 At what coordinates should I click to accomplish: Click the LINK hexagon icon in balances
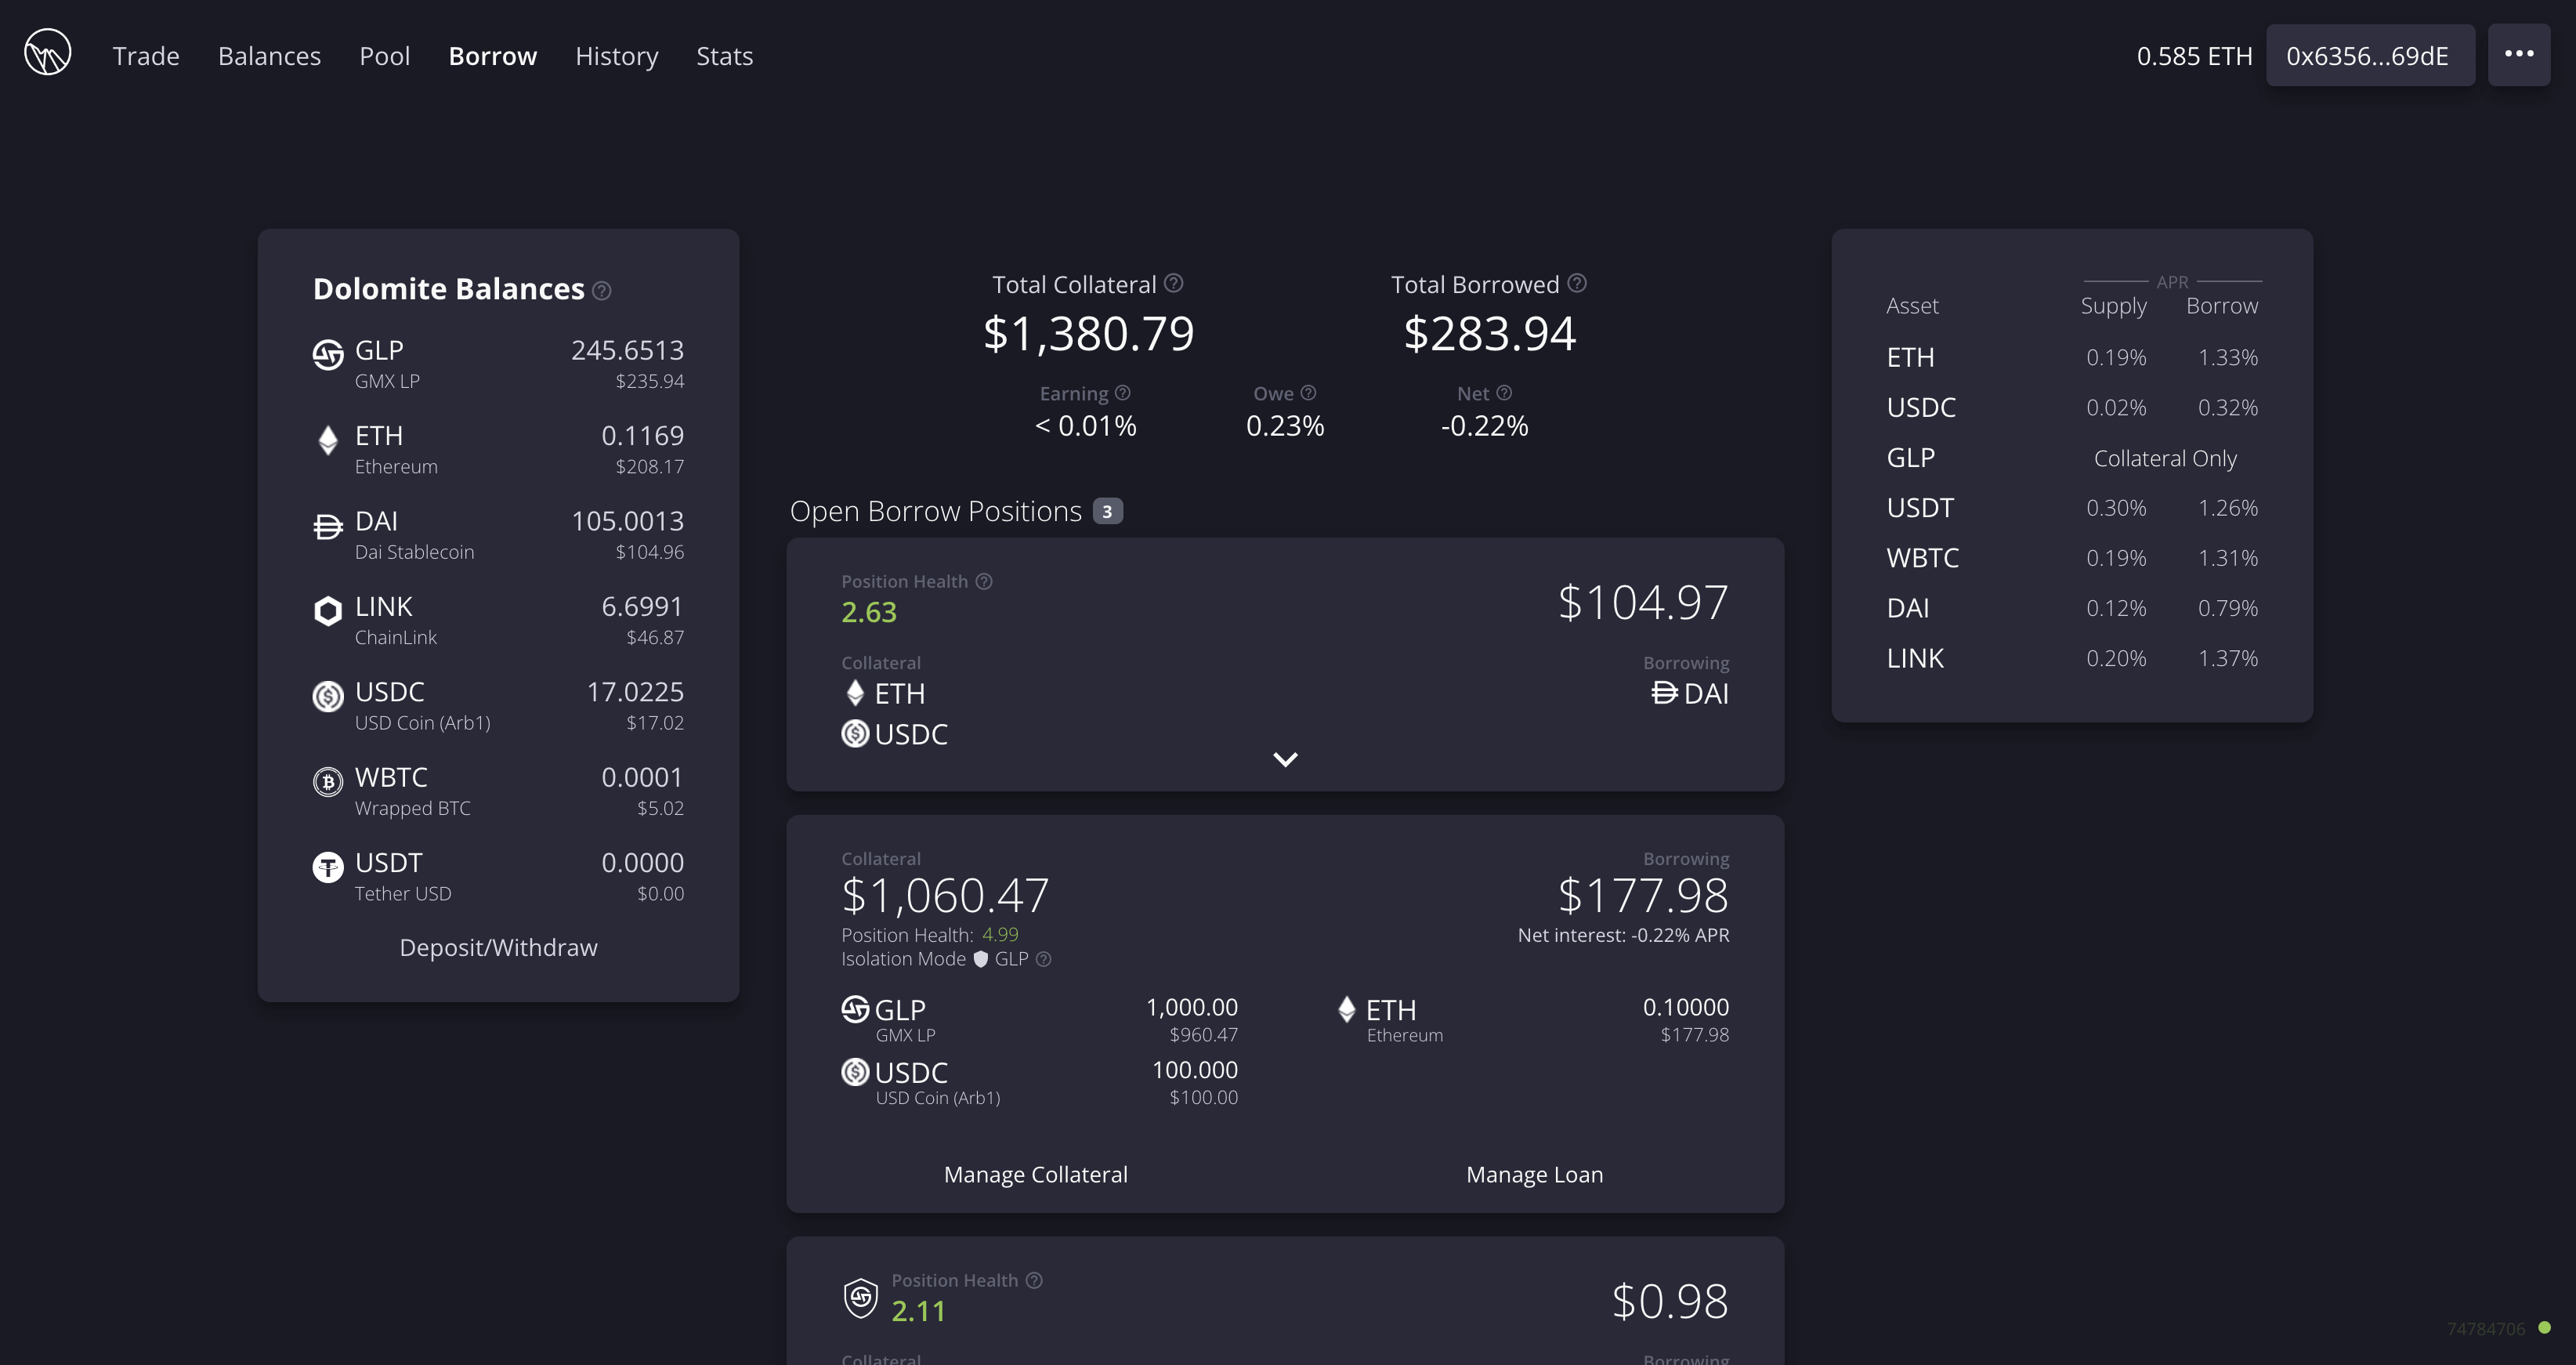tap(328, 610)
